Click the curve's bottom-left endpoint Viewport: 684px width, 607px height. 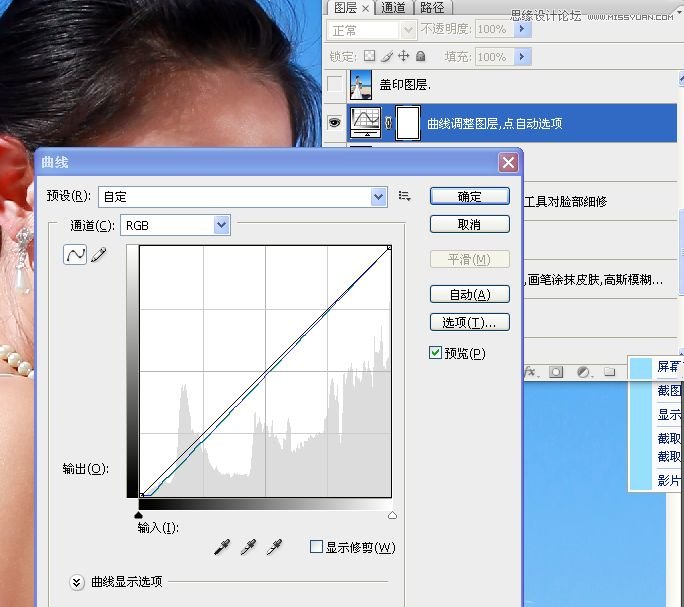(141, 495)
